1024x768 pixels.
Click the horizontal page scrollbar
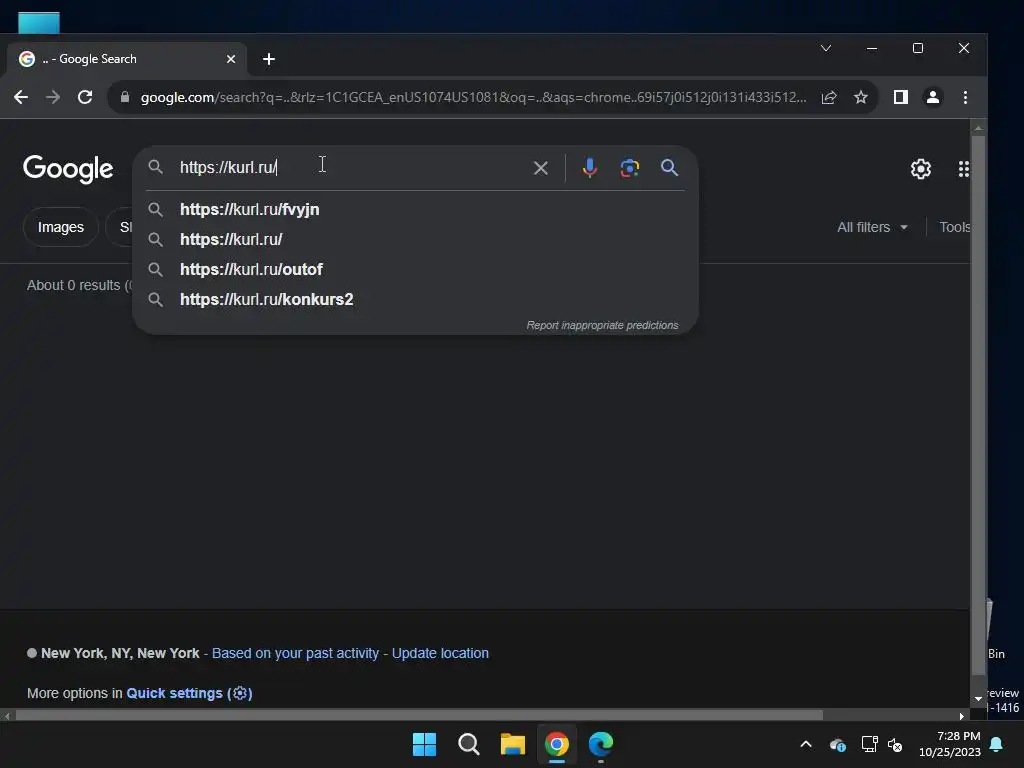pyautogui.click(x=419, y=715)
